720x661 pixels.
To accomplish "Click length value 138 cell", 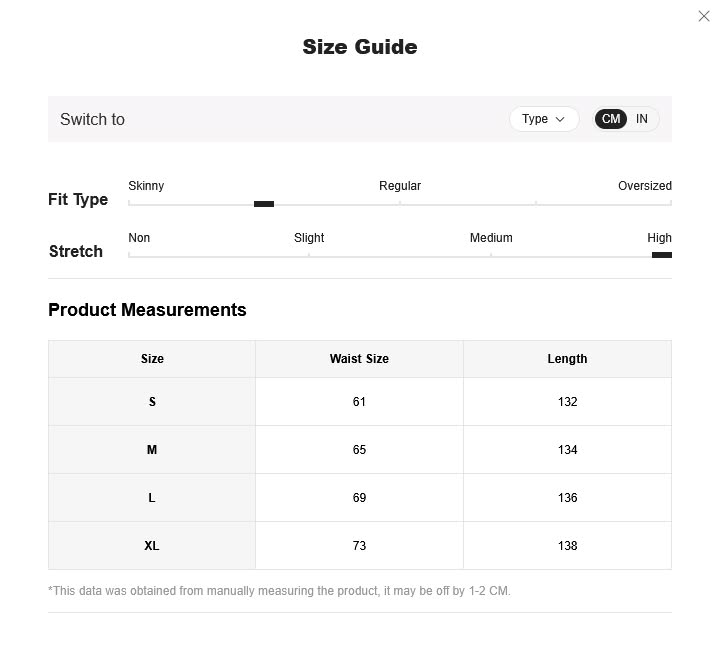I will pos(567,546).
